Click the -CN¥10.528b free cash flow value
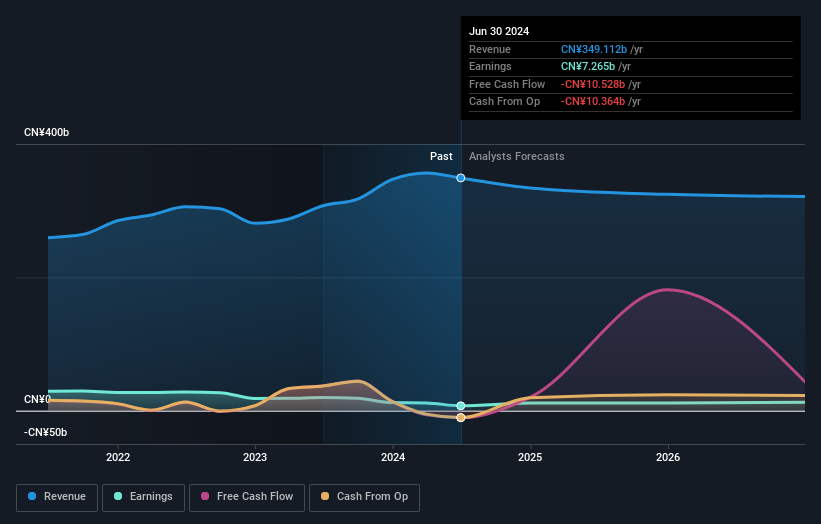 pyautogui.click(x=593, y=84)
